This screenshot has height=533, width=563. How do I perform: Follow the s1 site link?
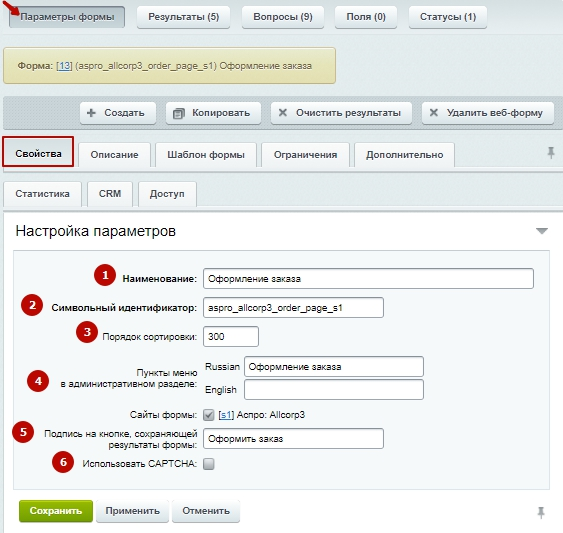226,415
